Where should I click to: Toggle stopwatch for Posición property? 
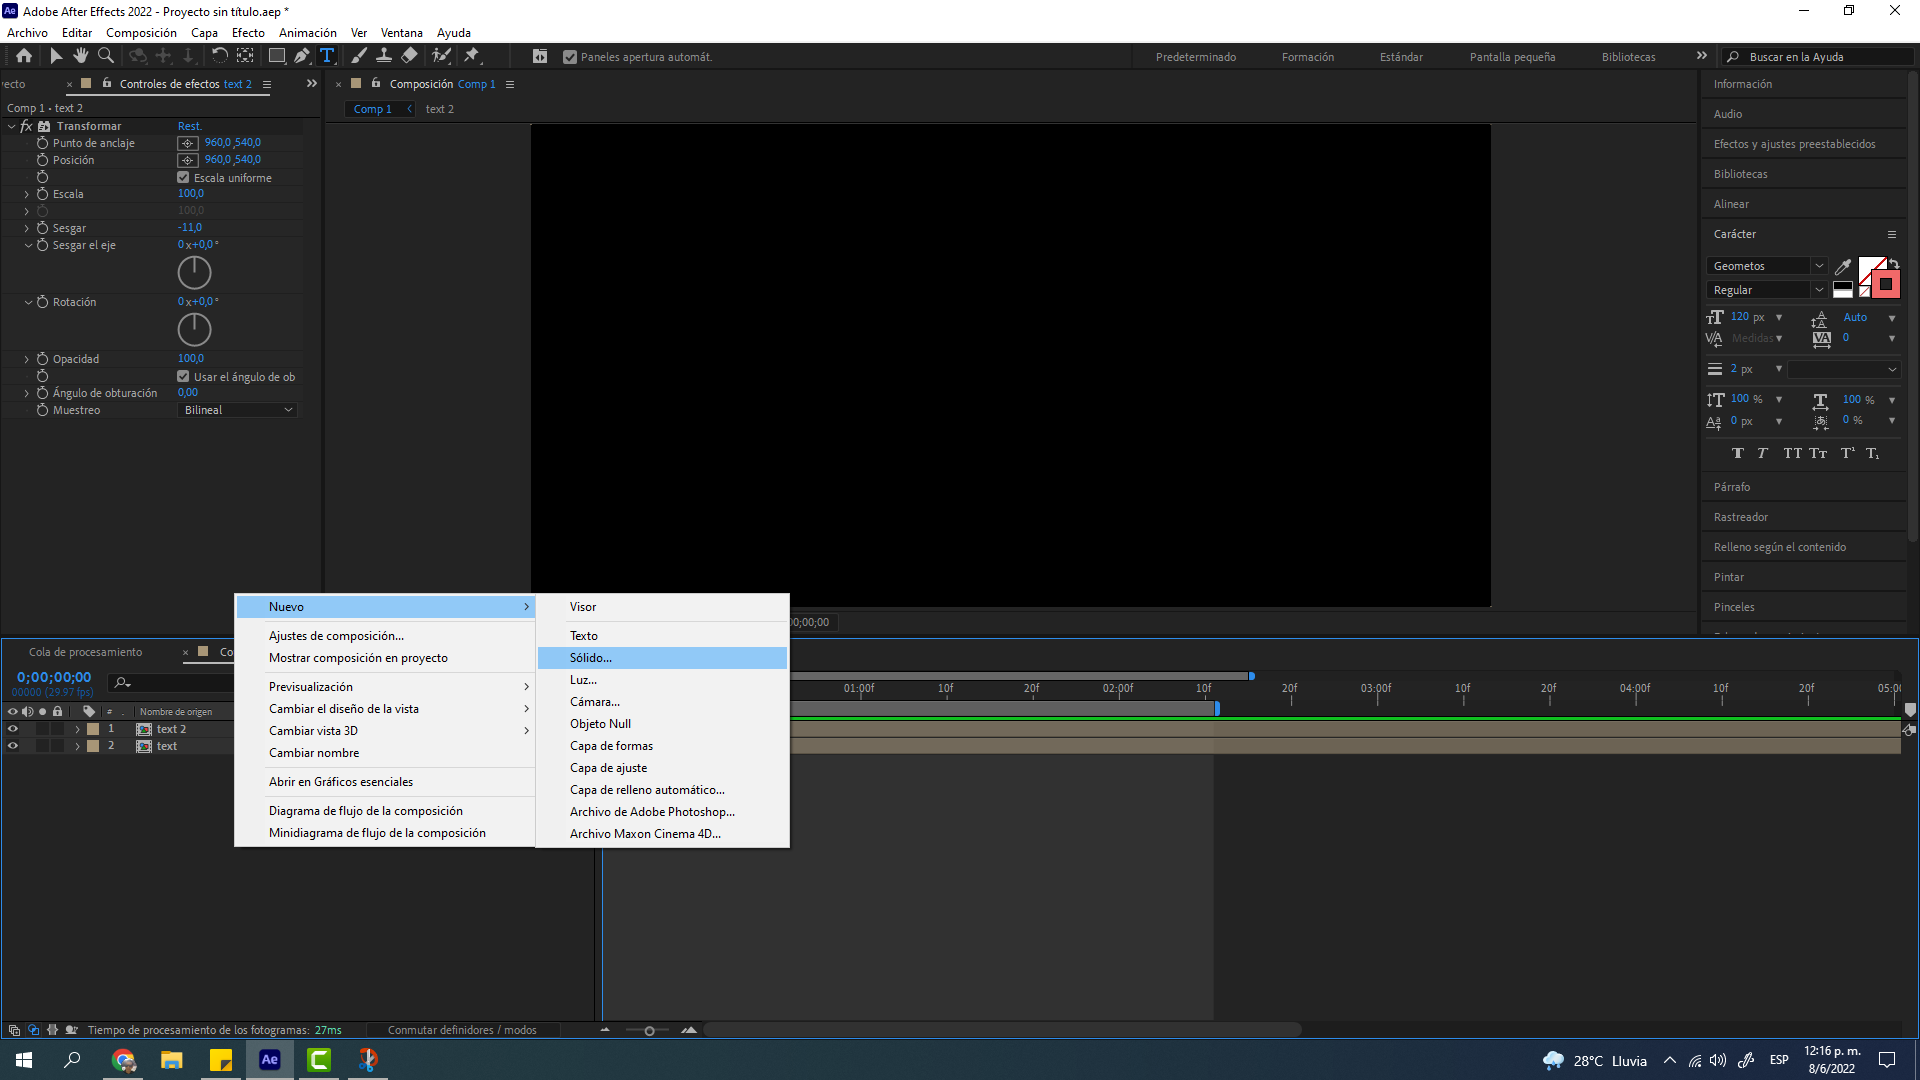click(x=42, y=160)
